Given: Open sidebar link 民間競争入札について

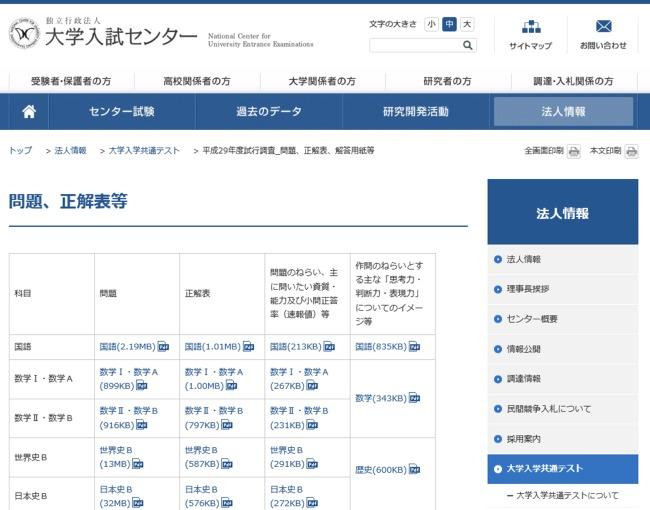Looking at the screenshot, I should click(563, 409).
